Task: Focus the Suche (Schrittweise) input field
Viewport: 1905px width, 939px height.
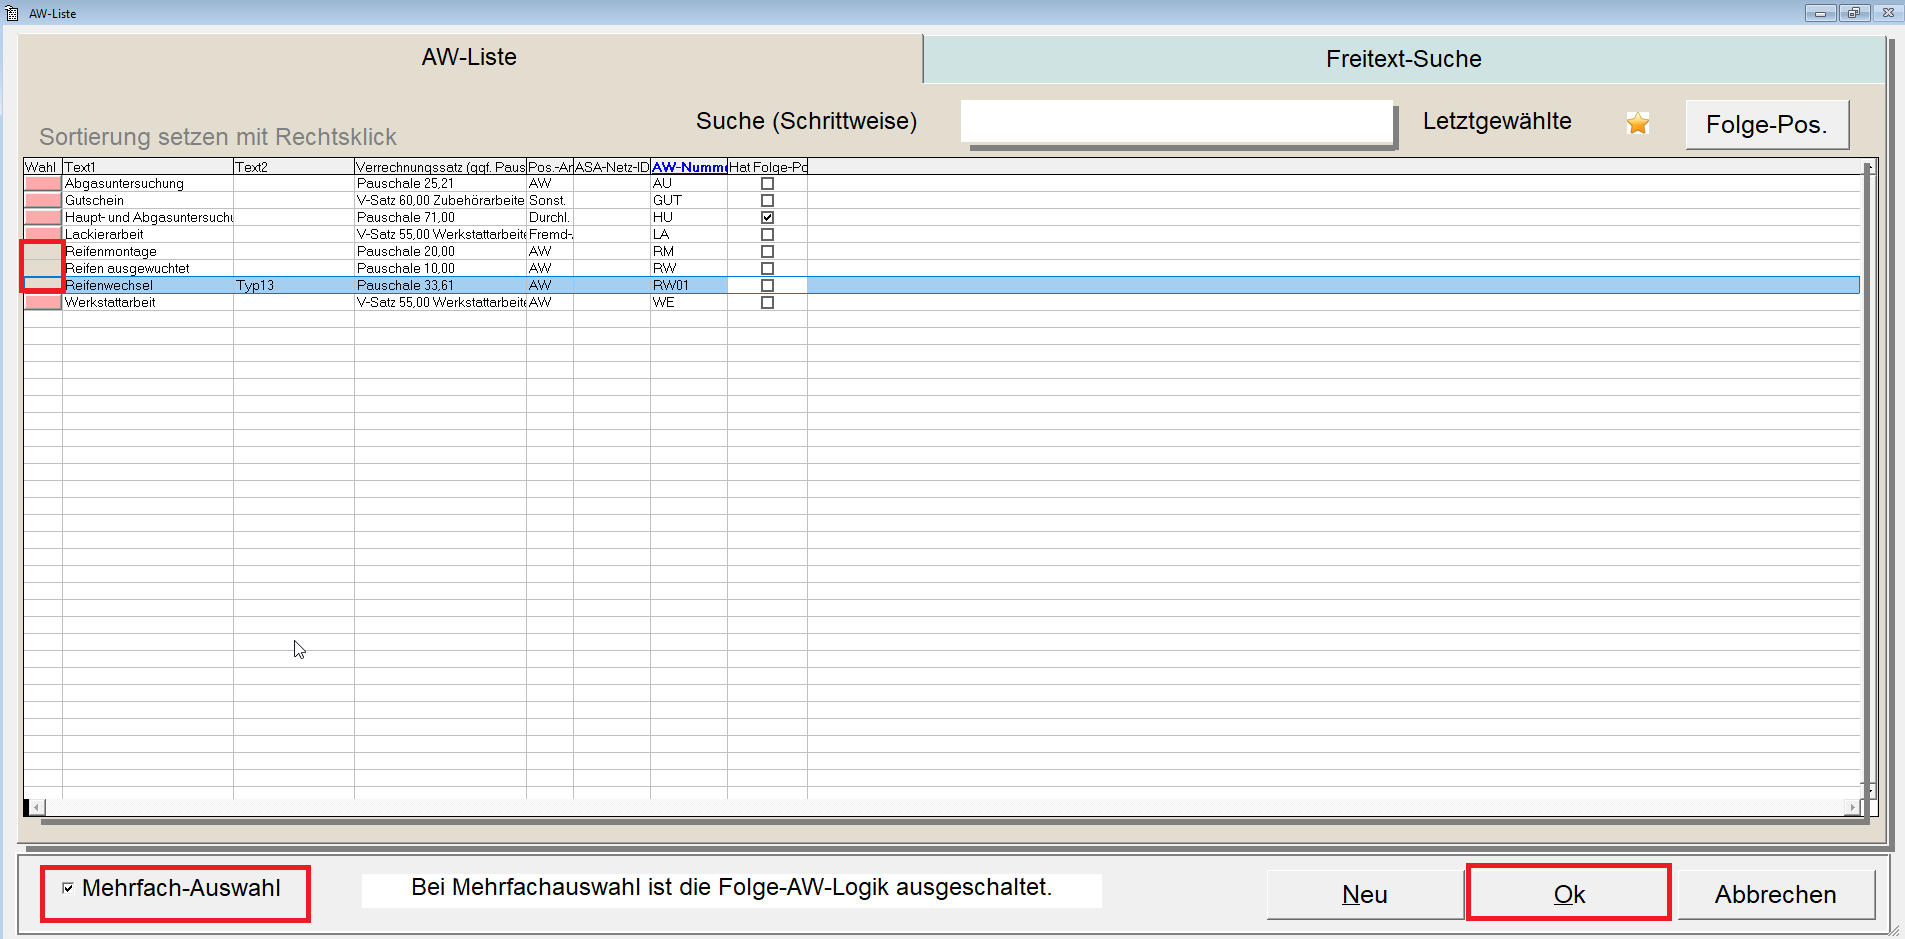Action: click(1177, 122)
